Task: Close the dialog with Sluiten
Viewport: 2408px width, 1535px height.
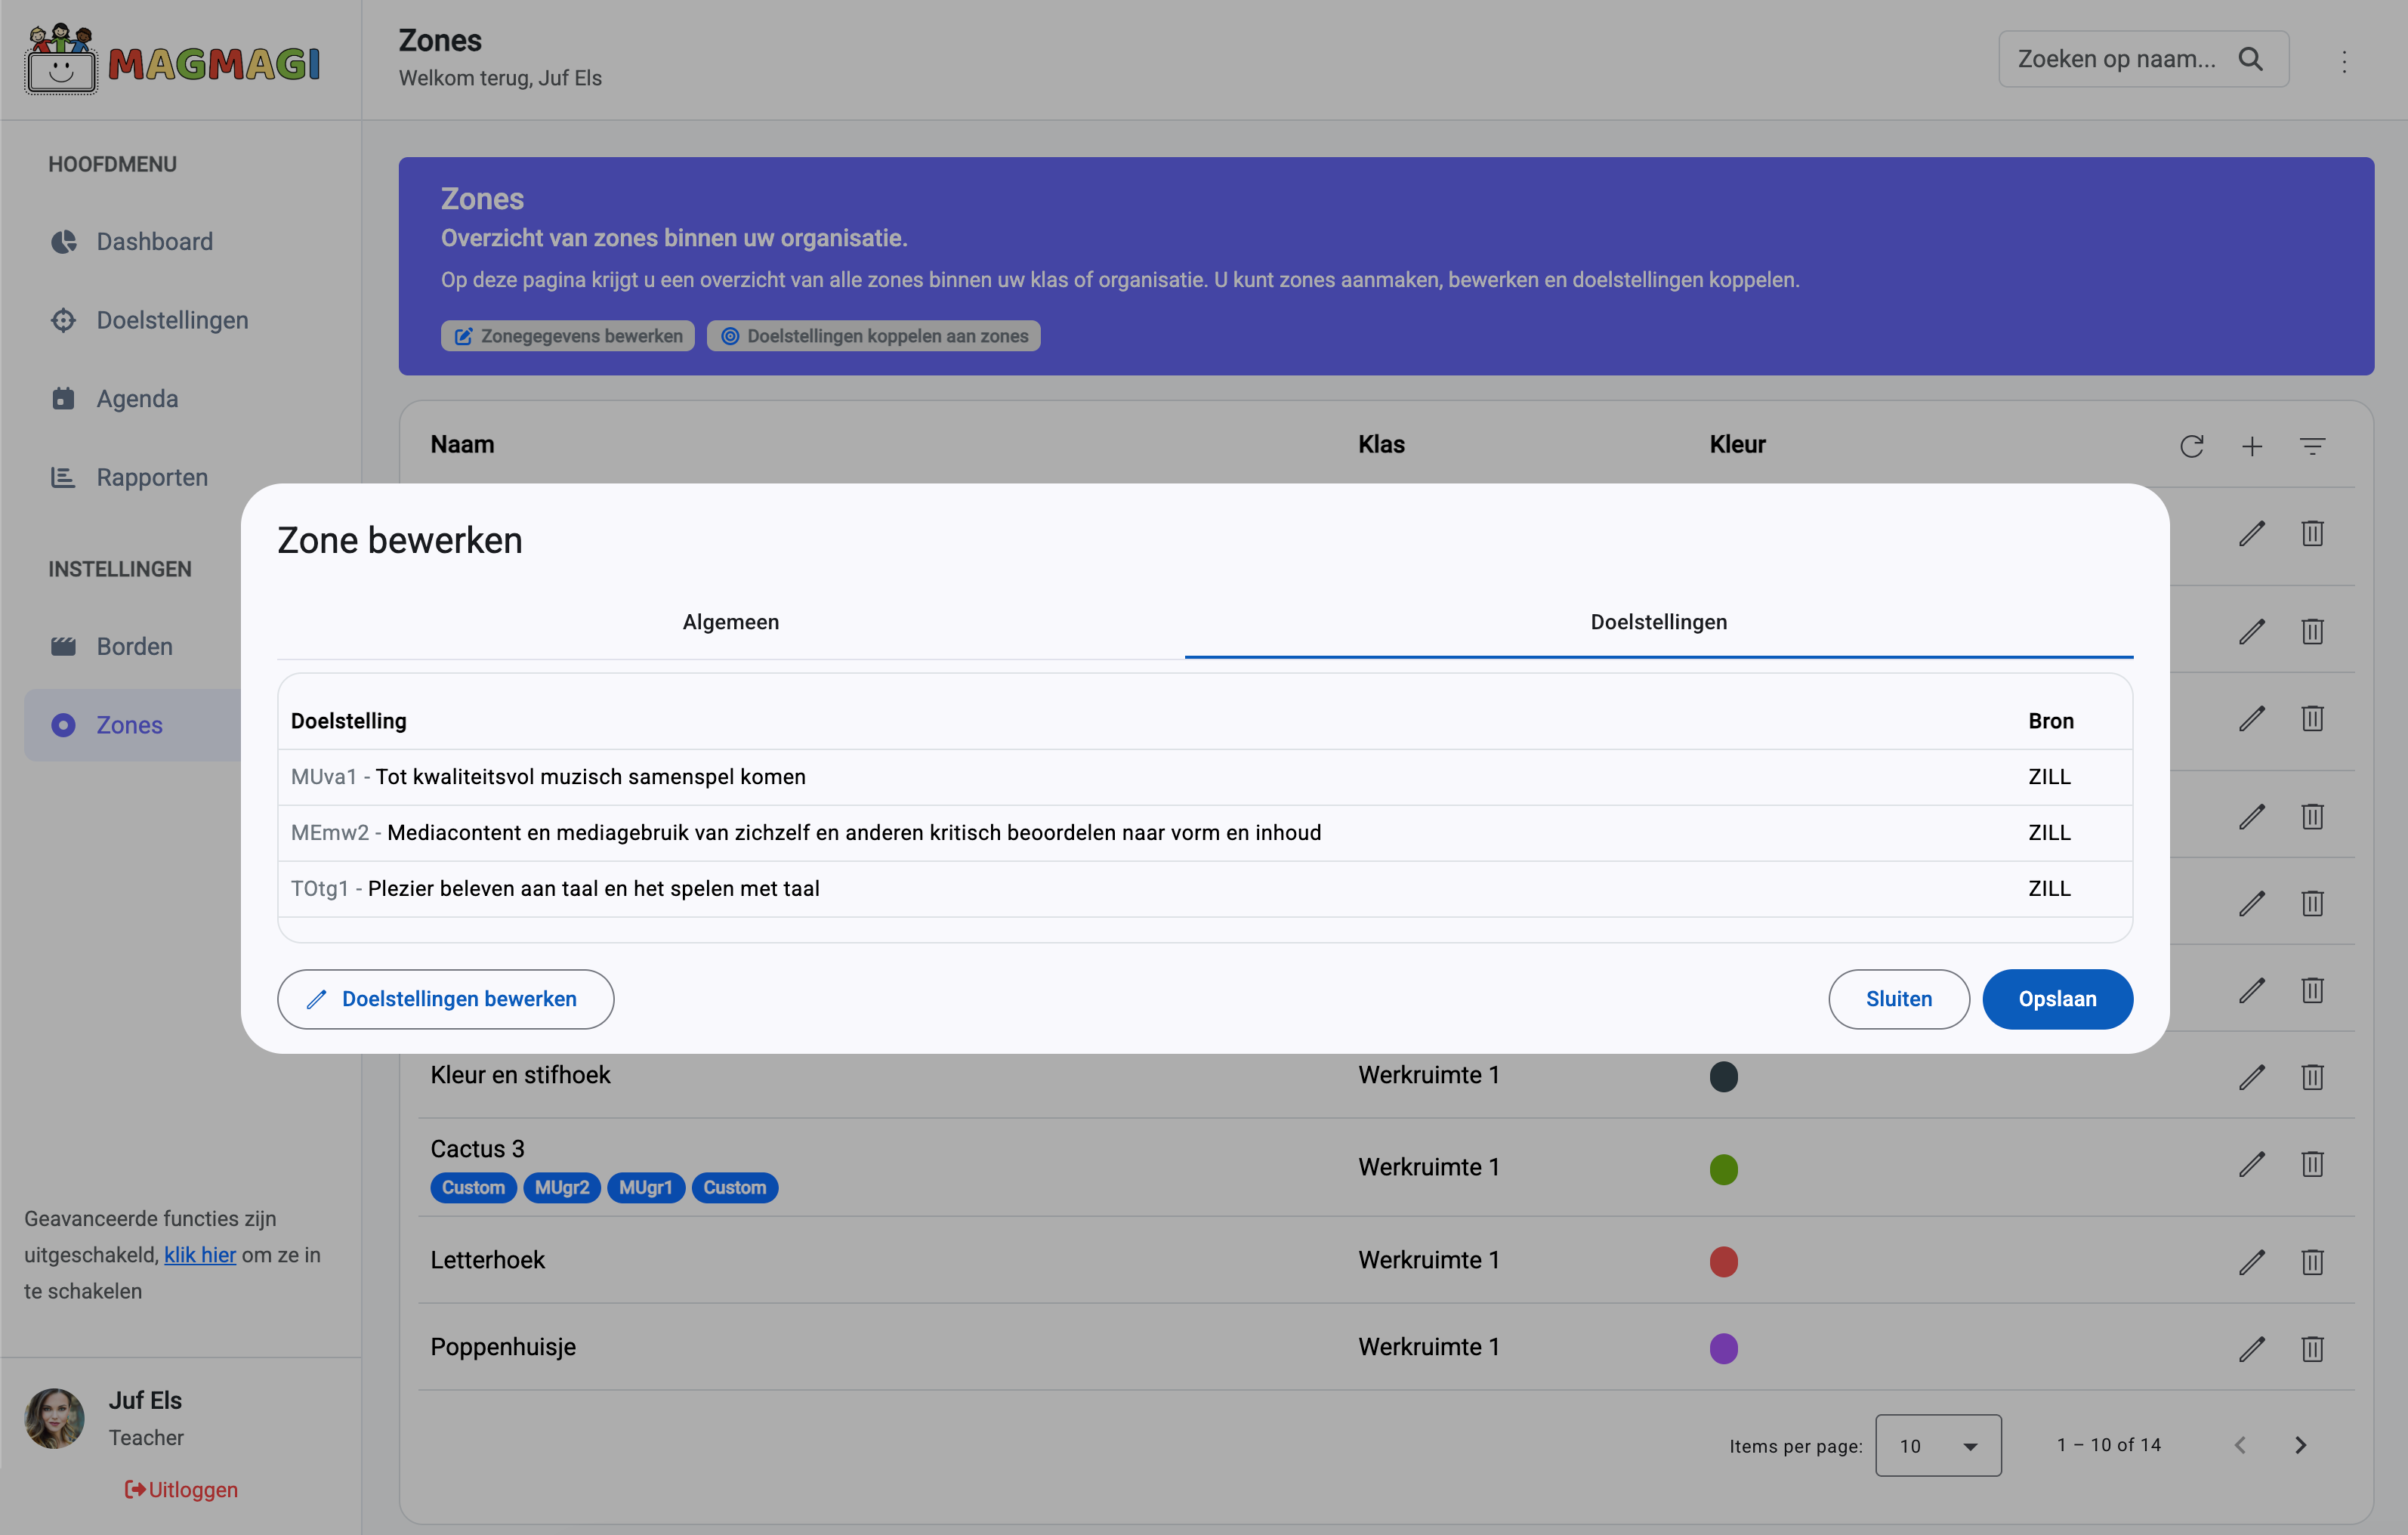Action: click(x=1898, y=999)
